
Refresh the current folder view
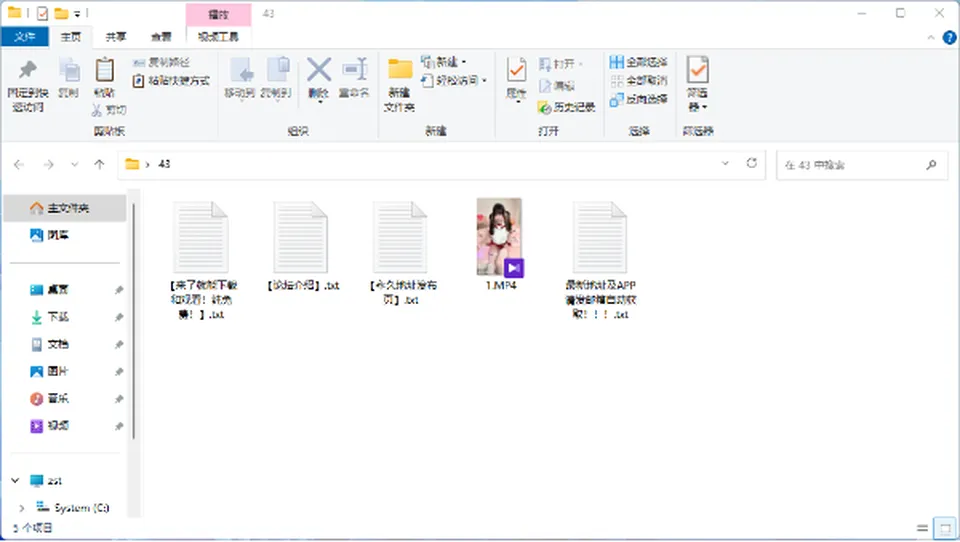point(752,163)
